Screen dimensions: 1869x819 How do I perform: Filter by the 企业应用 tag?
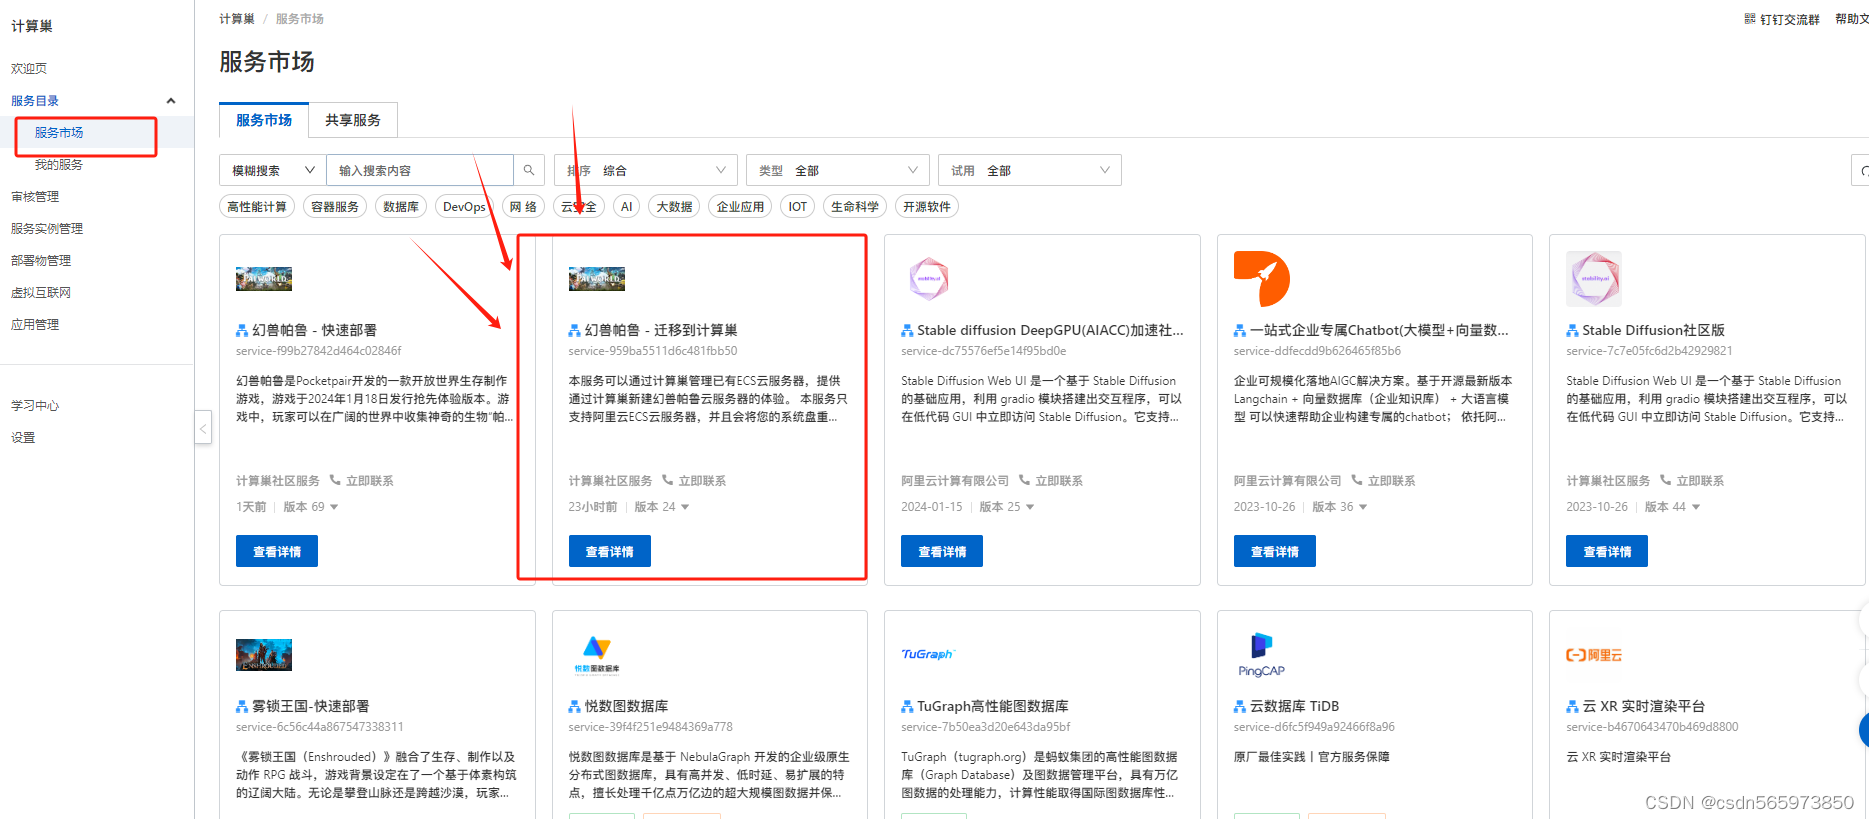point(741,206)
